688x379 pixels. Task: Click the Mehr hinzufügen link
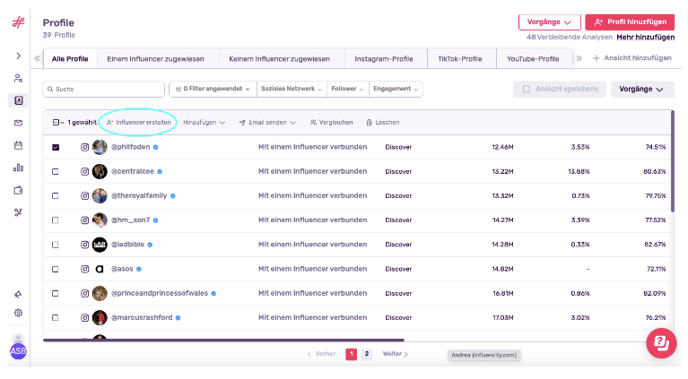tap(645, 37)
